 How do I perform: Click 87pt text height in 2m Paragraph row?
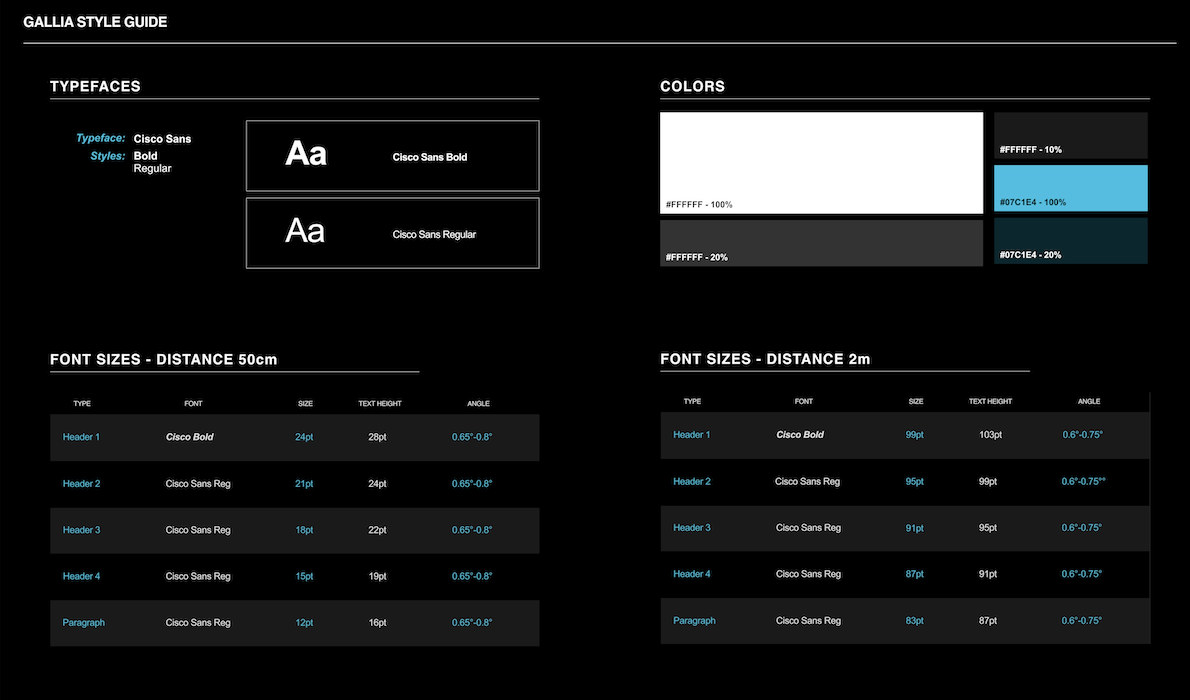coord(987,620)
